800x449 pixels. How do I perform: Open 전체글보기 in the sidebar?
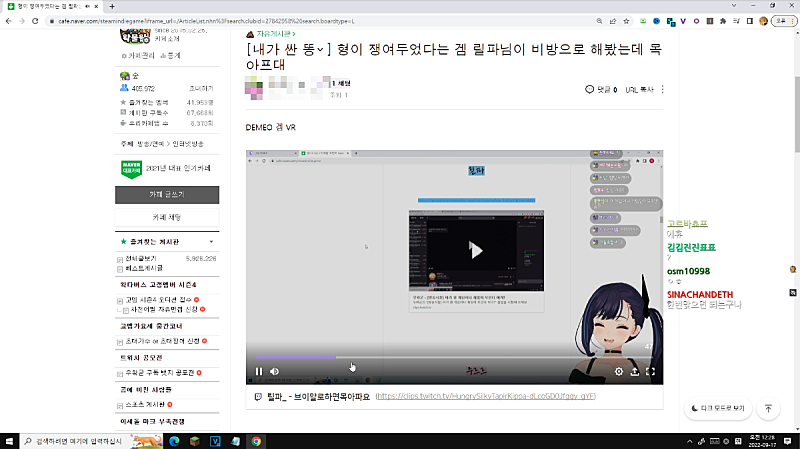(141, 259)
